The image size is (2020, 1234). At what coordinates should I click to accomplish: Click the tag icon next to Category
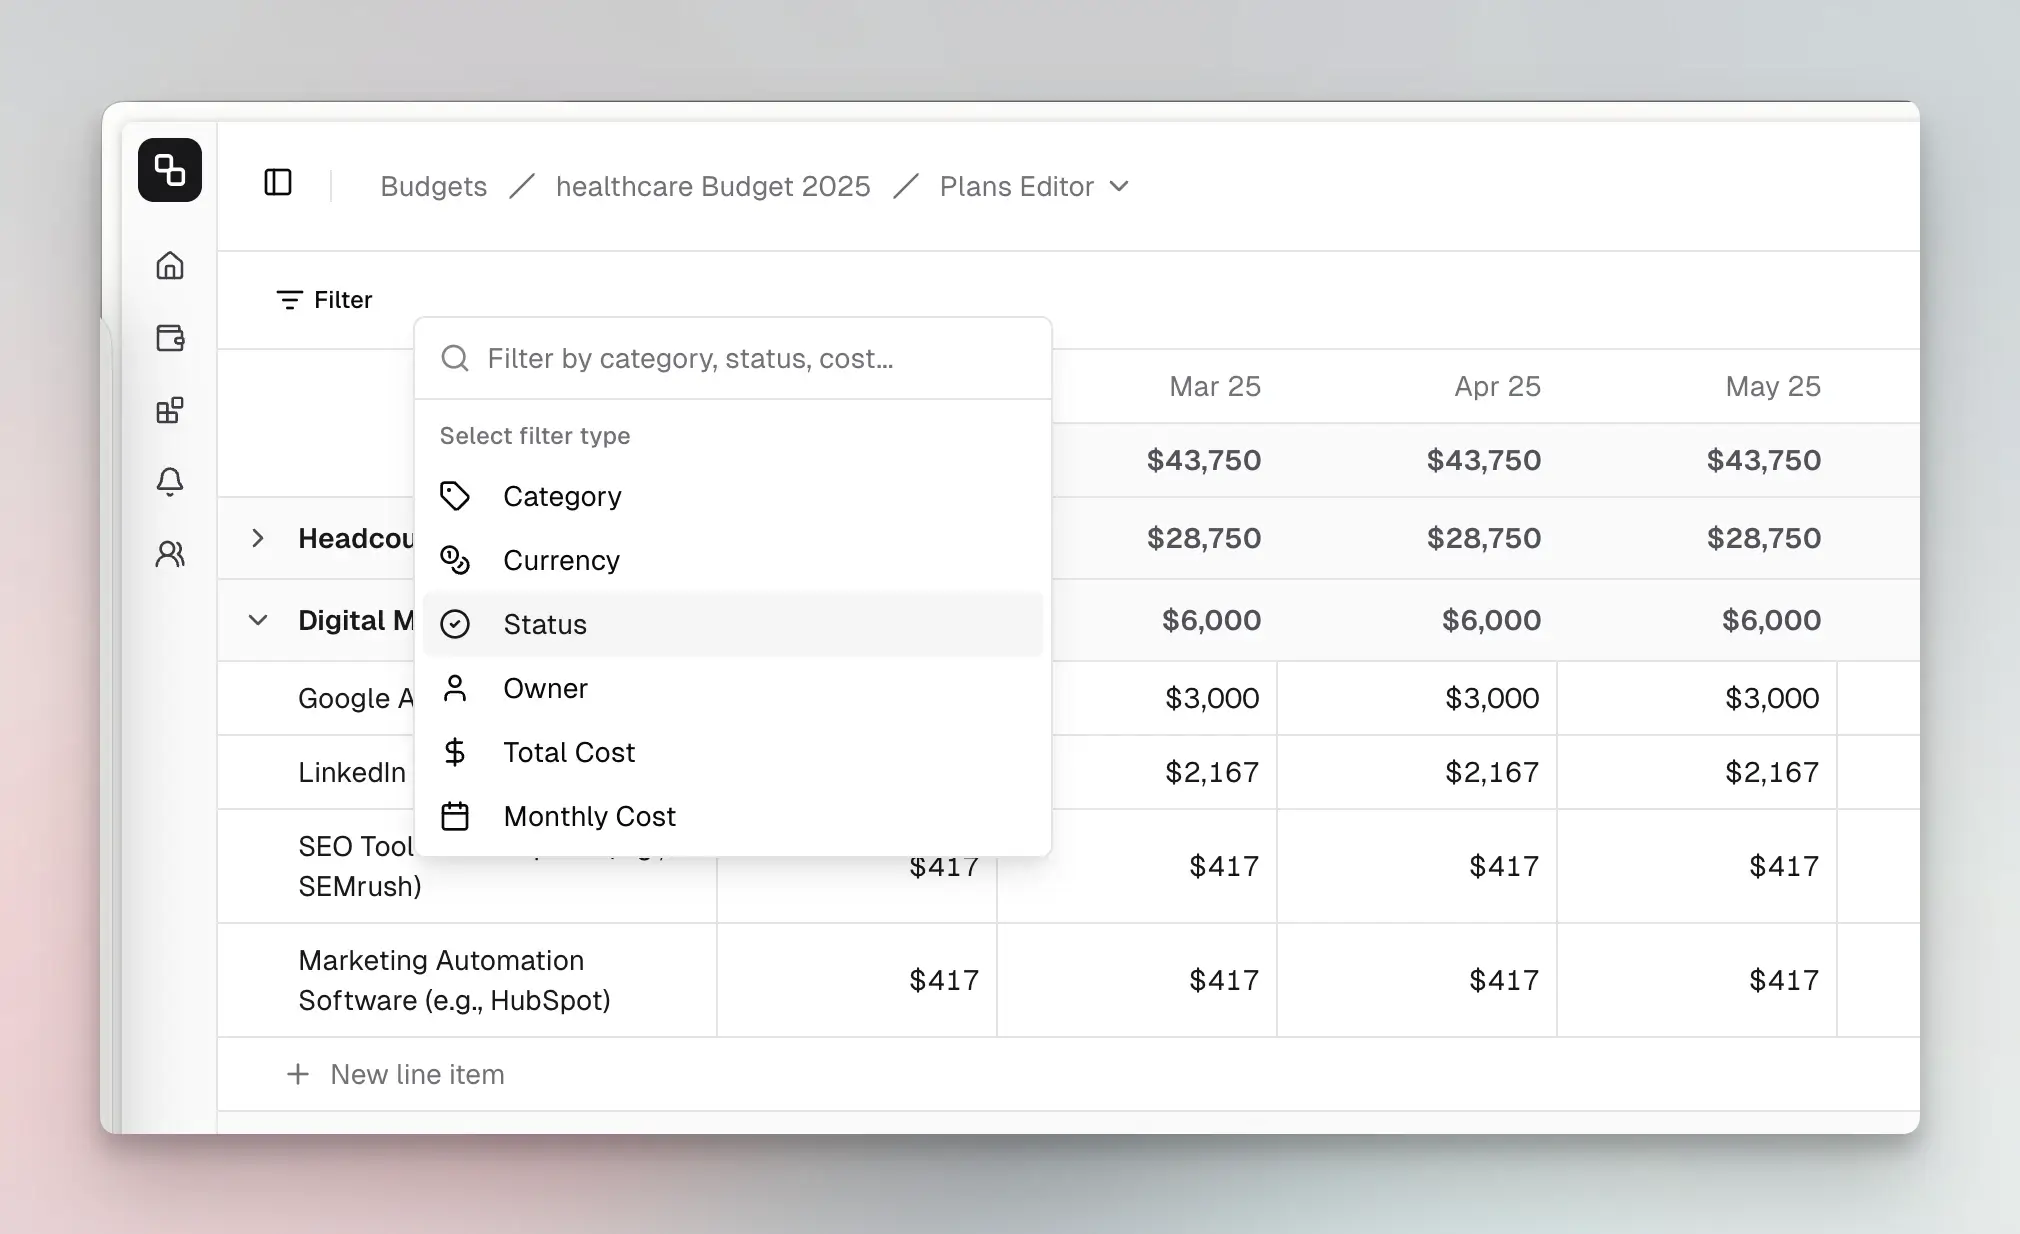pos(456,495)
